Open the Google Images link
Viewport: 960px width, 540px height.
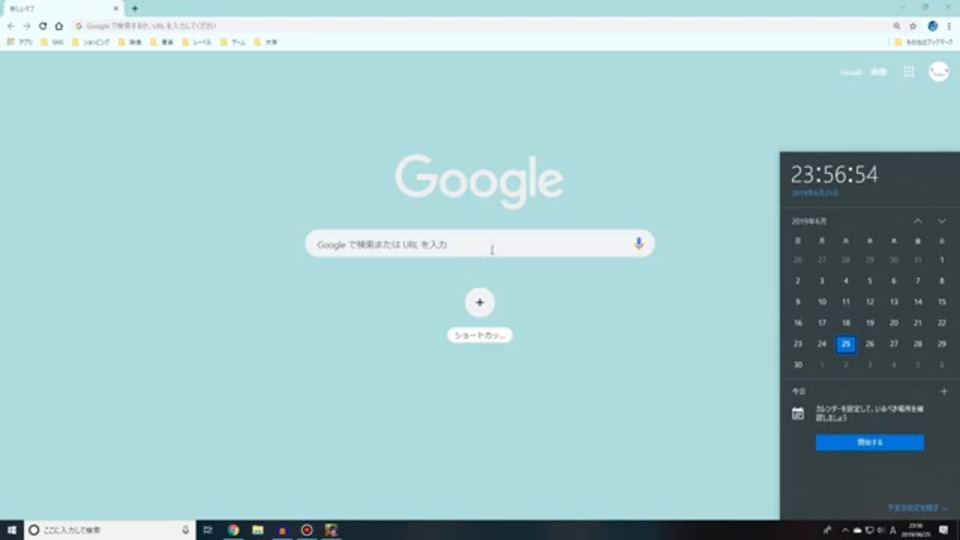[x=879, y=72]
